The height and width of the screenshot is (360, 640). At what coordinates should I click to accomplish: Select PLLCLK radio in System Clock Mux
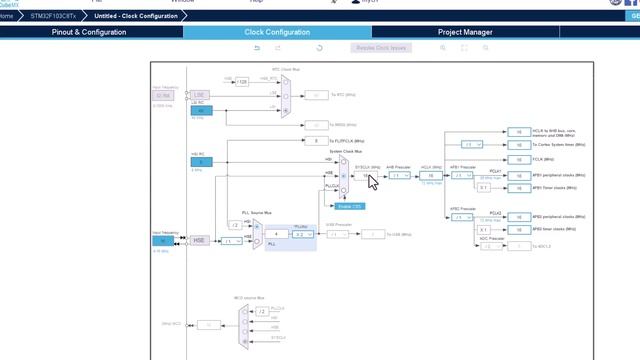(344, 190)
